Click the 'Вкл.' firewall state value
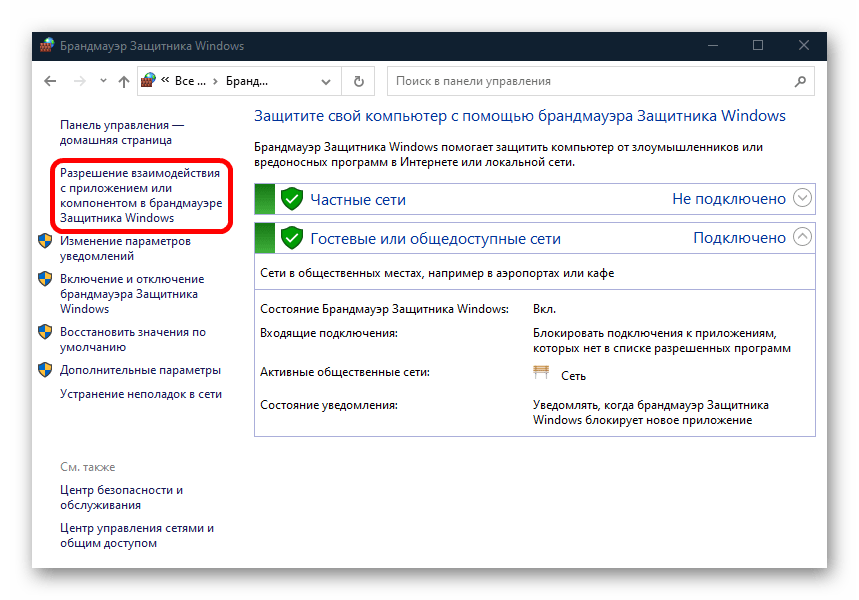This screenshot has width=859, height=600. [x=544, y=309]
